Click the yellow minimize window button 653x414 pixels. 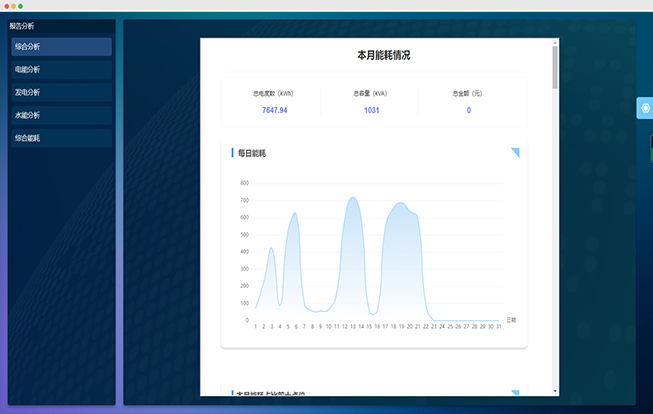pyautogui.click(x=13, y=6)
